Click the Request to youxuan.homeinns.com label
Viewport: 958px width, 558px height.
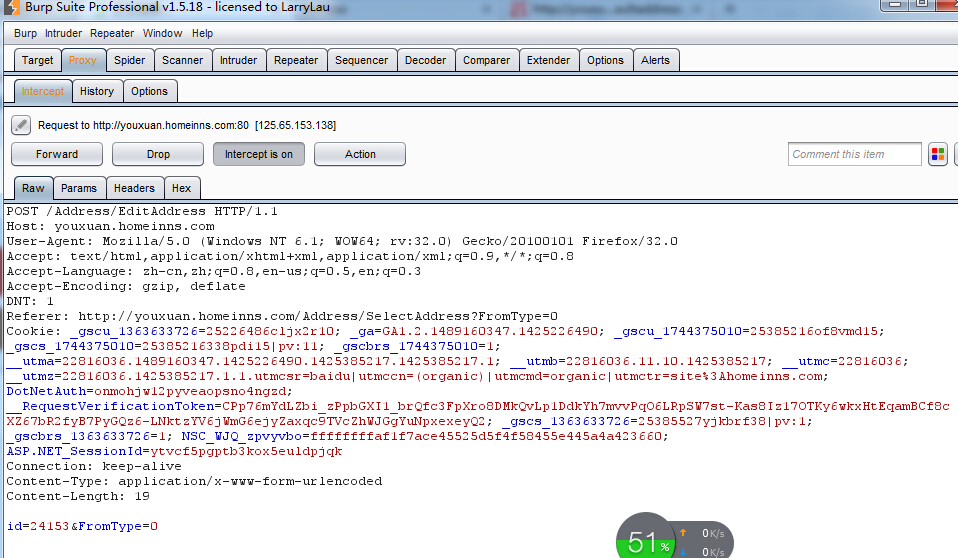187,125
